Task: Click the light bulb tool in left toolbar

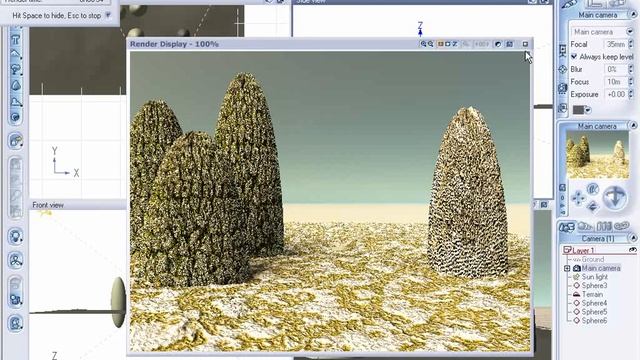Action: point(16,236)
